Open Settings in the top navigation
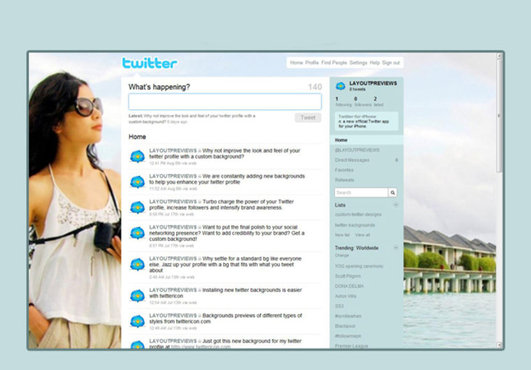This screenshot has width=531, height=370. [358, 63]
